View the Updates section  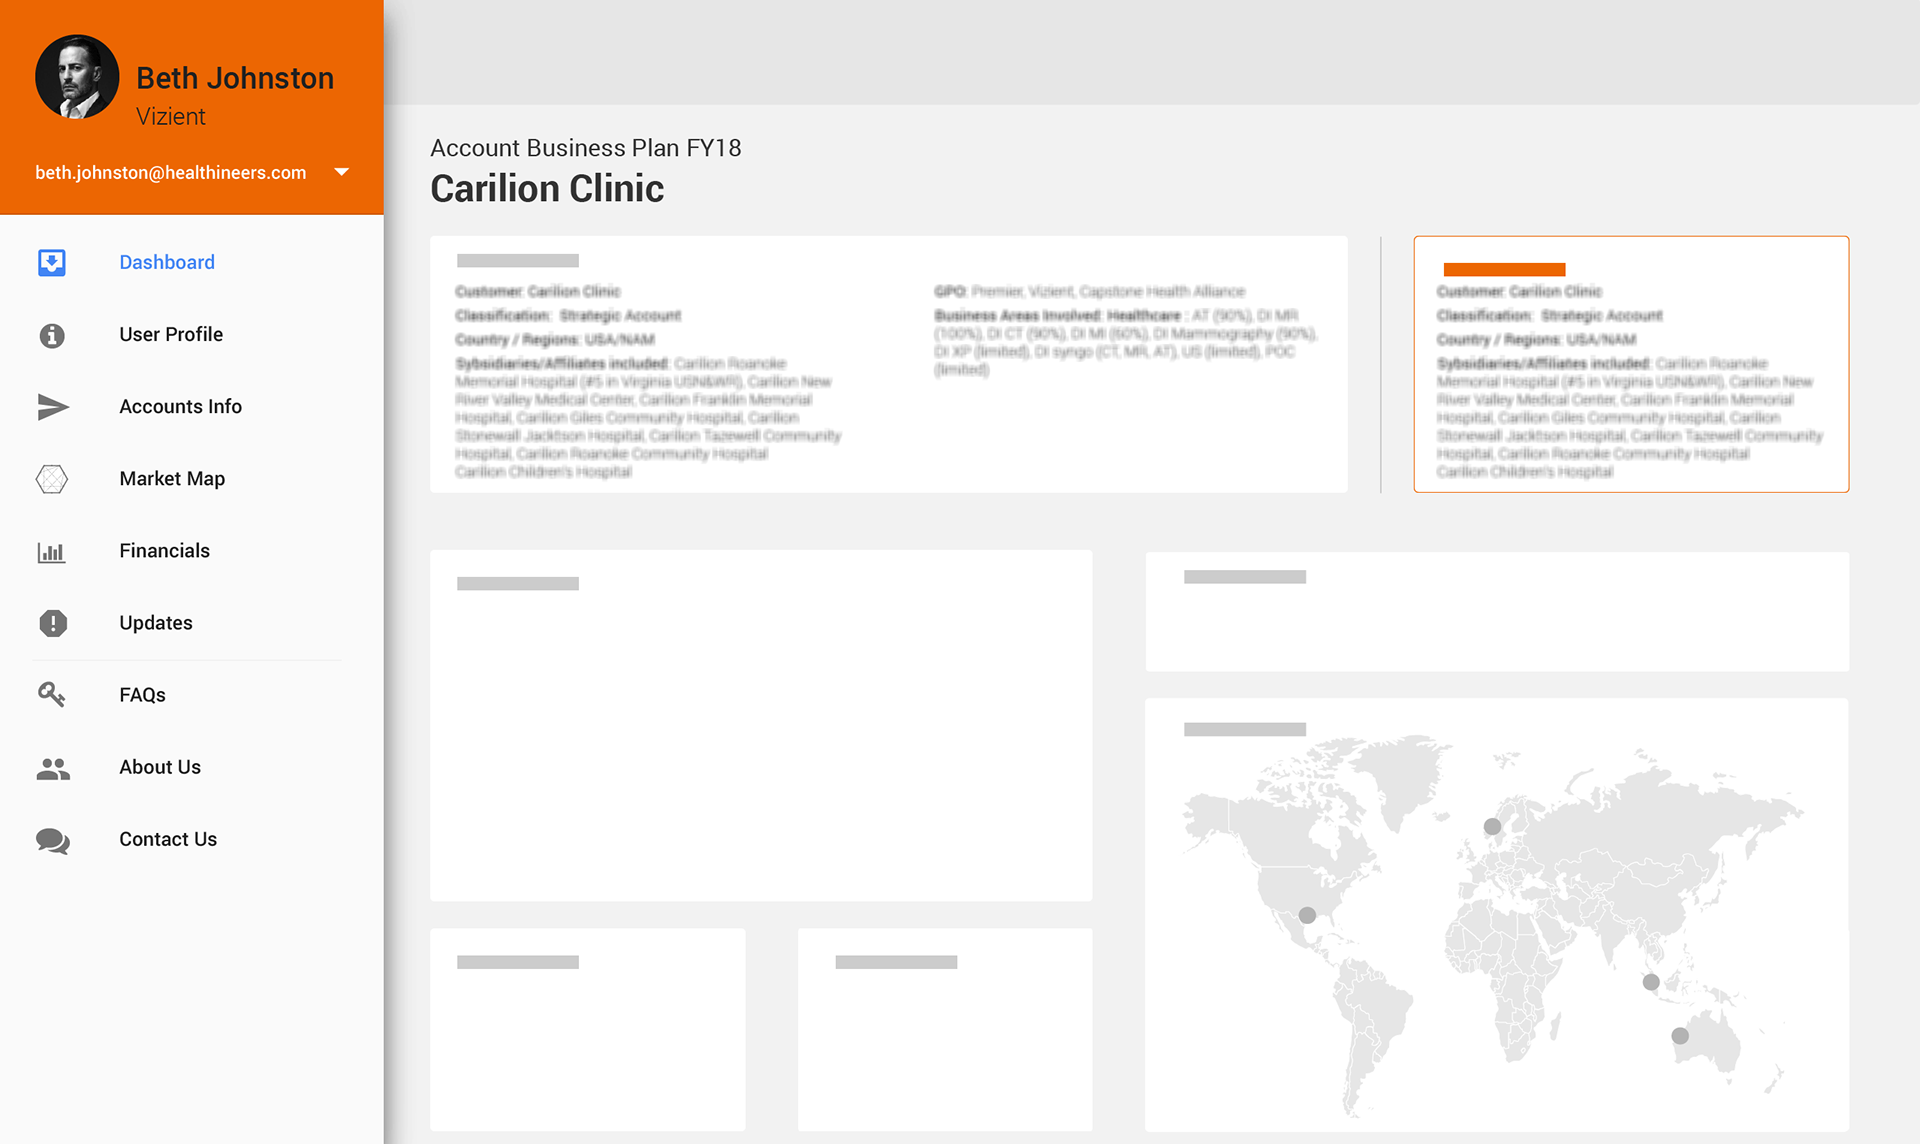[x=156, y=622]
